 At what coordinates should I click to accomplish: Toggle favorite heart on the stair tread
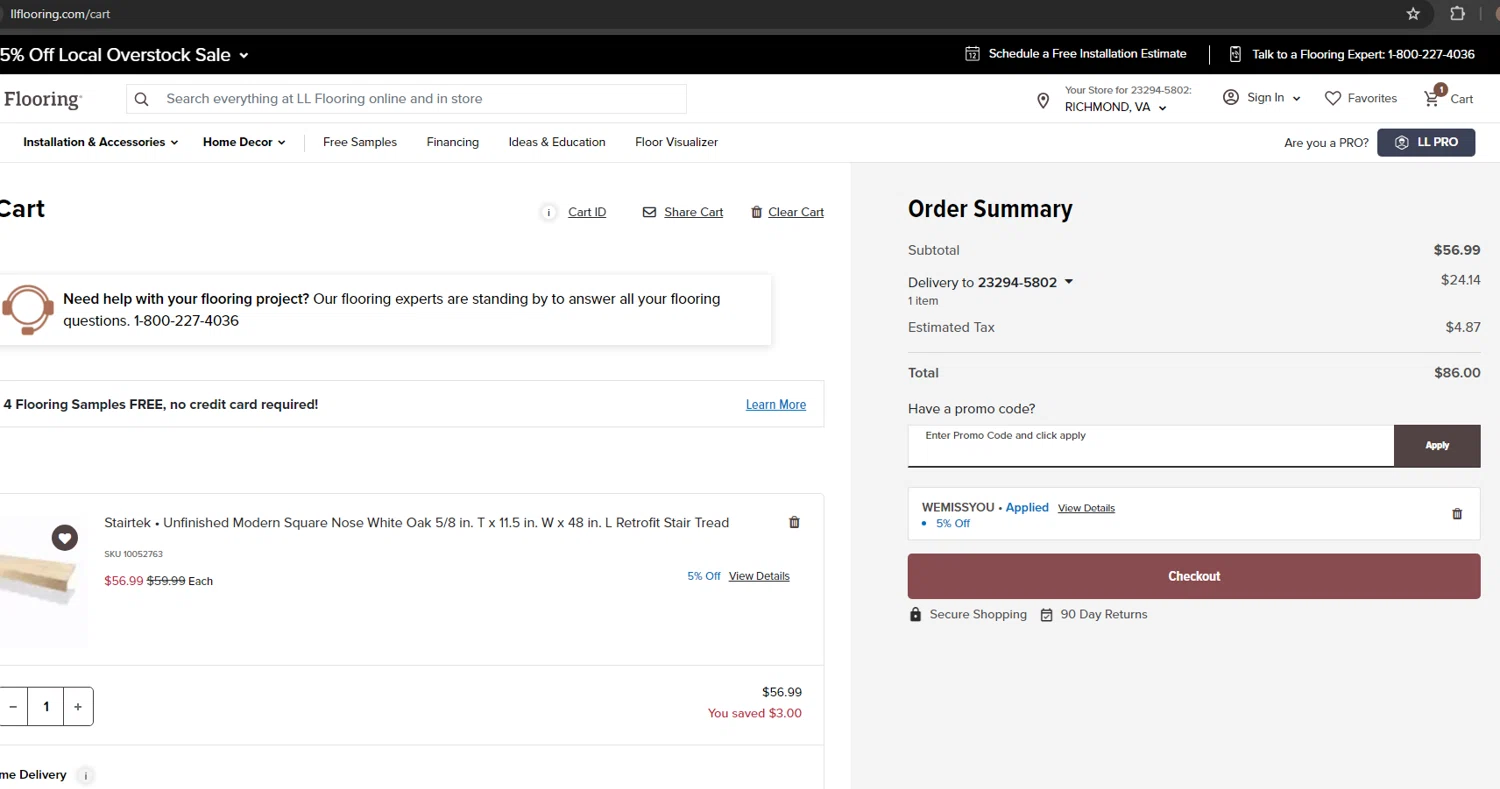(65, 538)
